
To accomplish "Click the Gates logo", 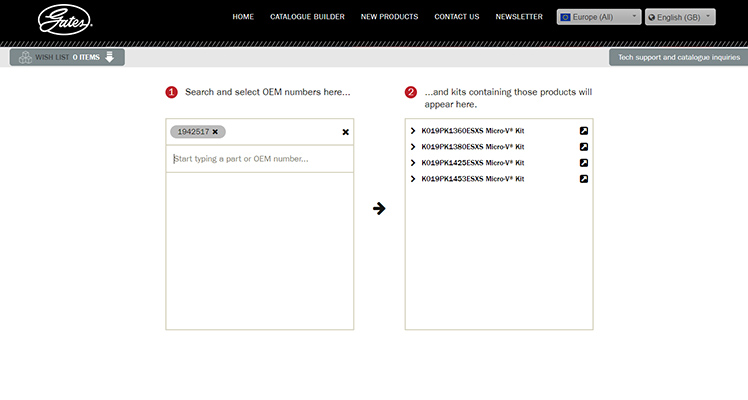I will 66,19.
